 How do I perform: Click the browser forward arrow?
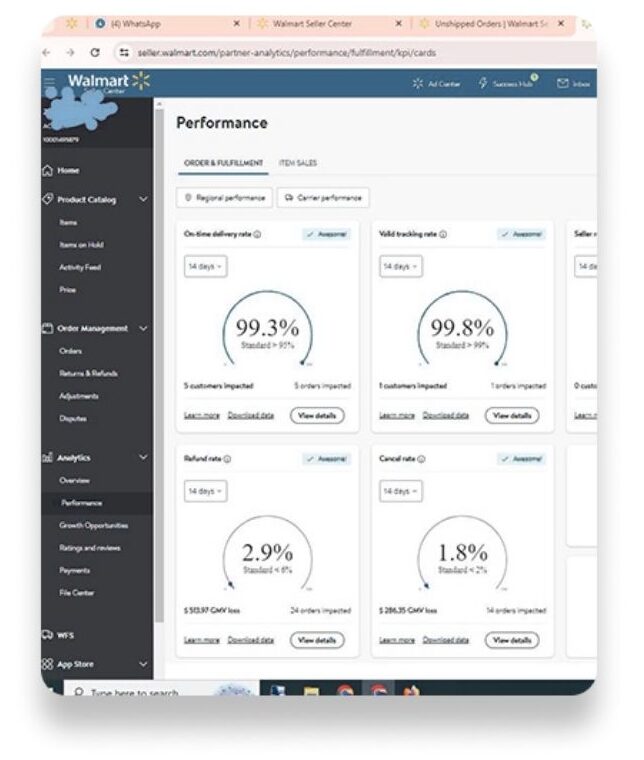[x=71, y=52]
